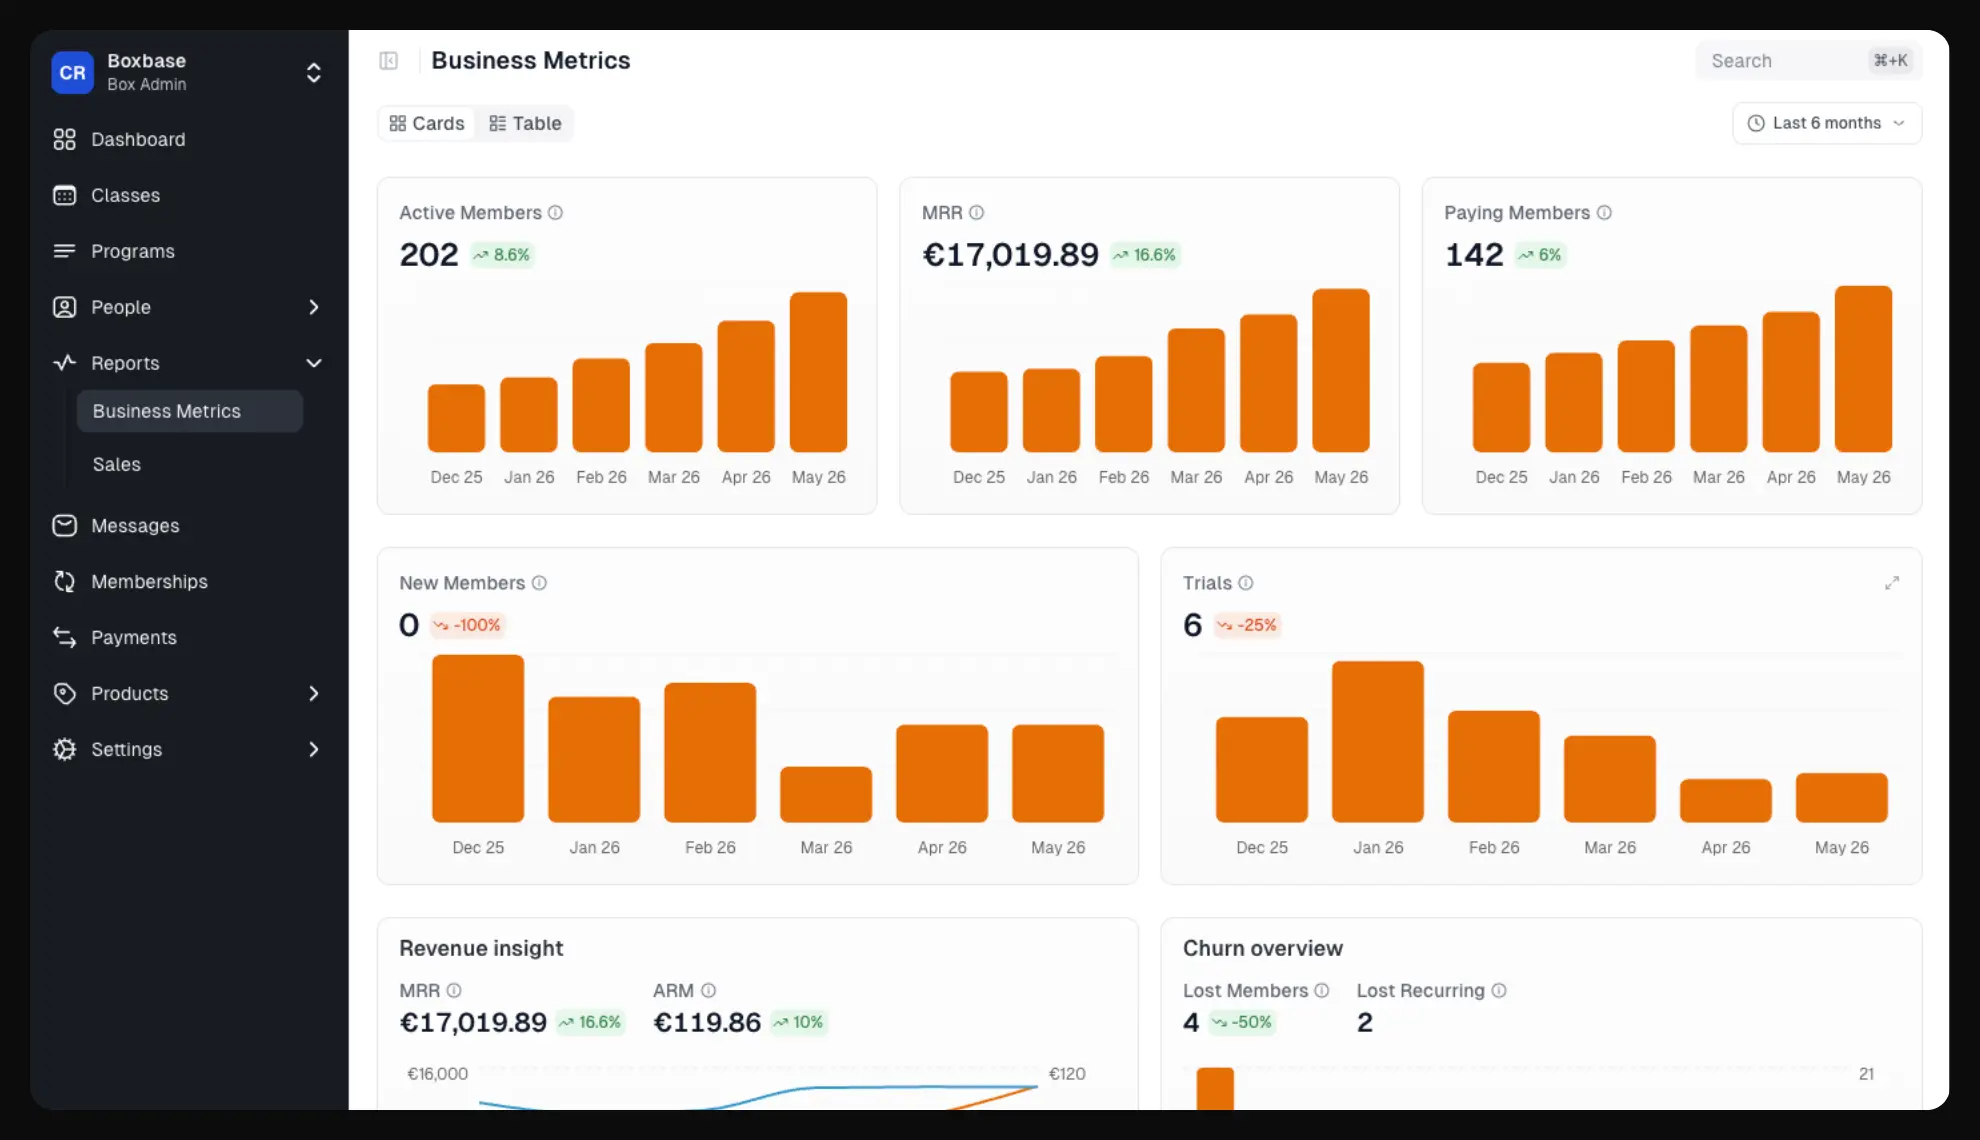Expand the Products submenu chevron
Viewport: 1980px width, 1140px height.
tap(314, 693)
